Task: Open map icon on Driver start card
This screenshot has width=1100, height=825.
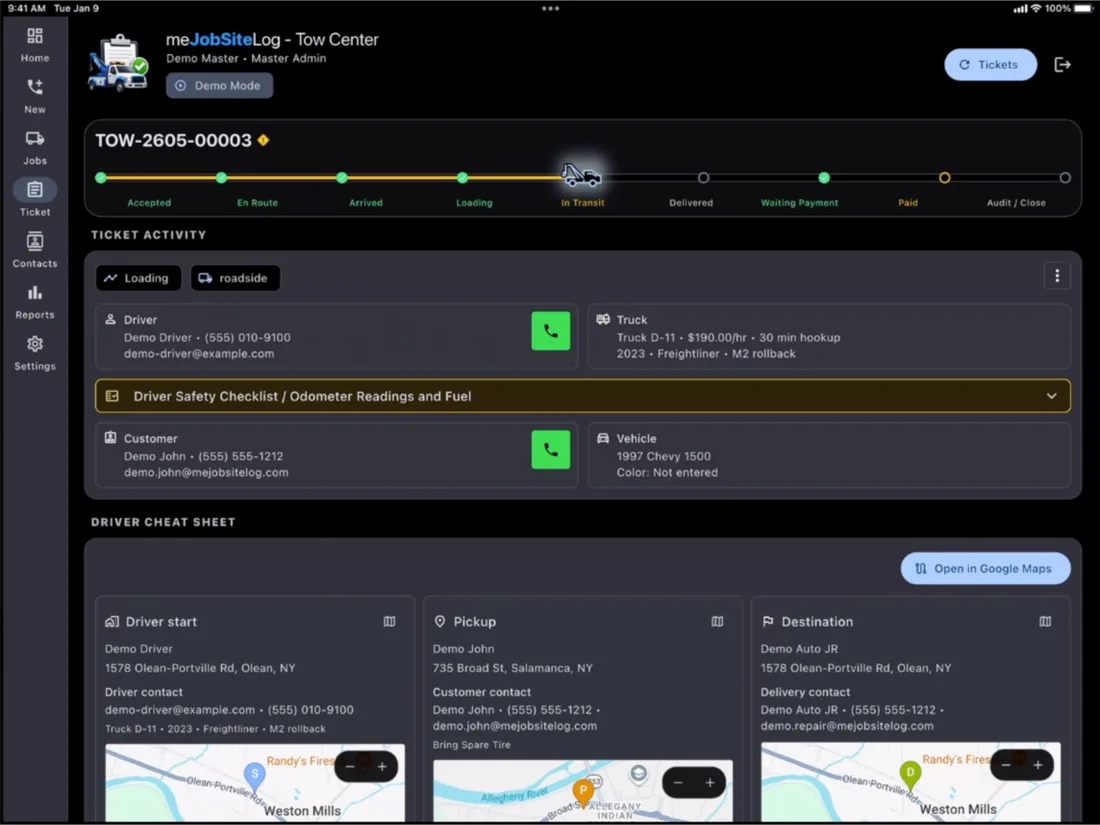Action: pos(389,622)
